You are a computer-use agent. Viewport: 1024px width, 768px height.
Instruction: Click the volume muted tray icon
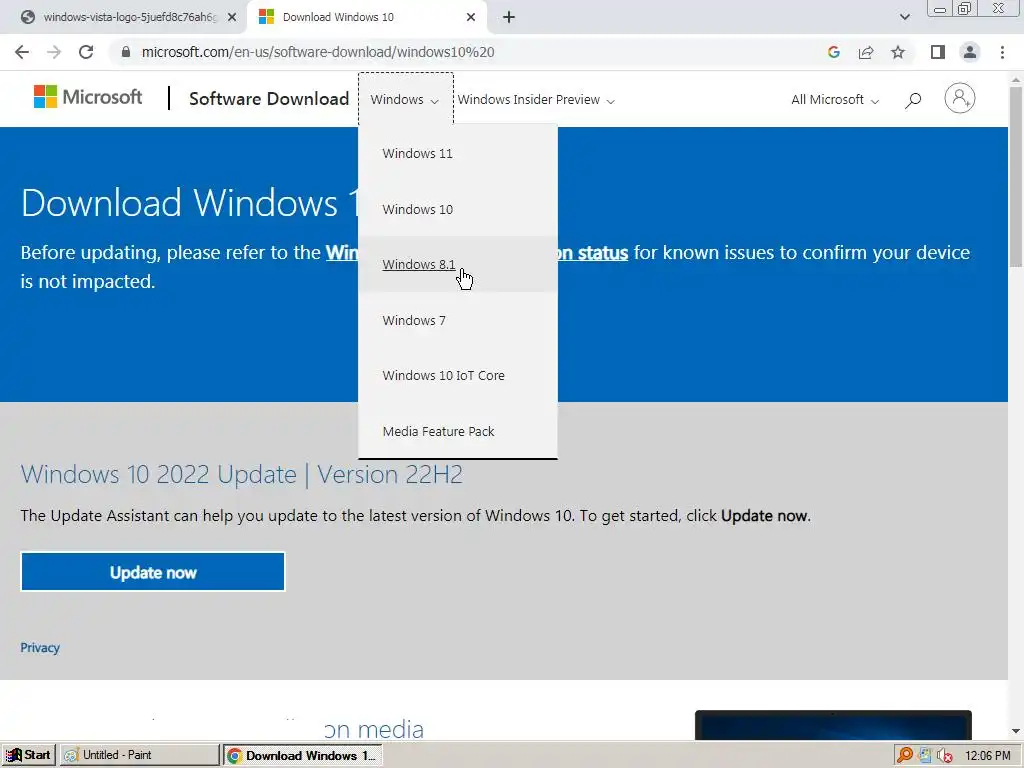(944, 756)
